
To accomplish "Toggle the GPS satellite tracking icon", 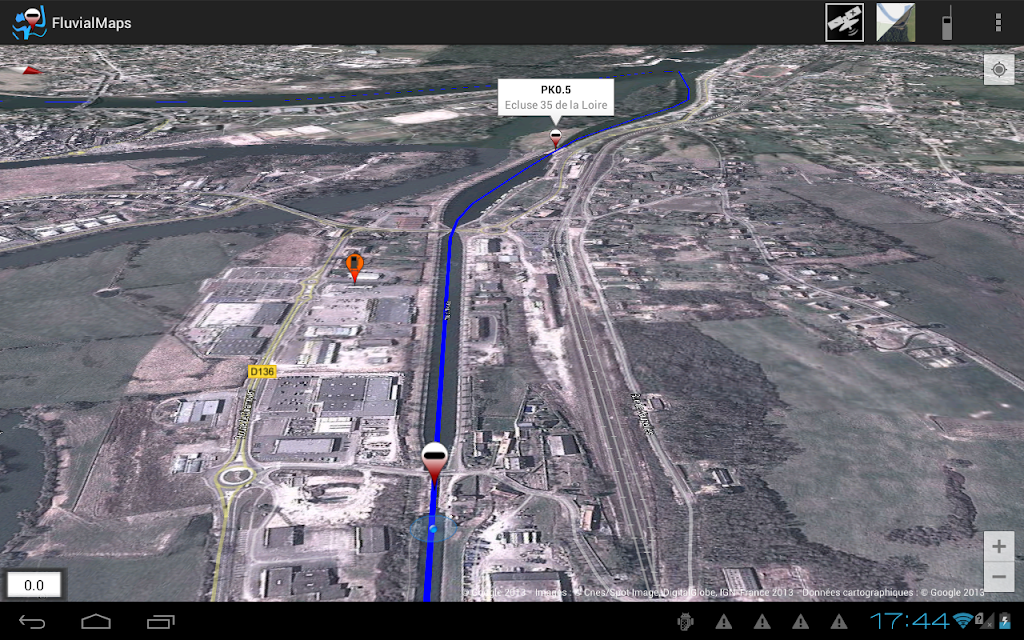I will tap(844, 22).
